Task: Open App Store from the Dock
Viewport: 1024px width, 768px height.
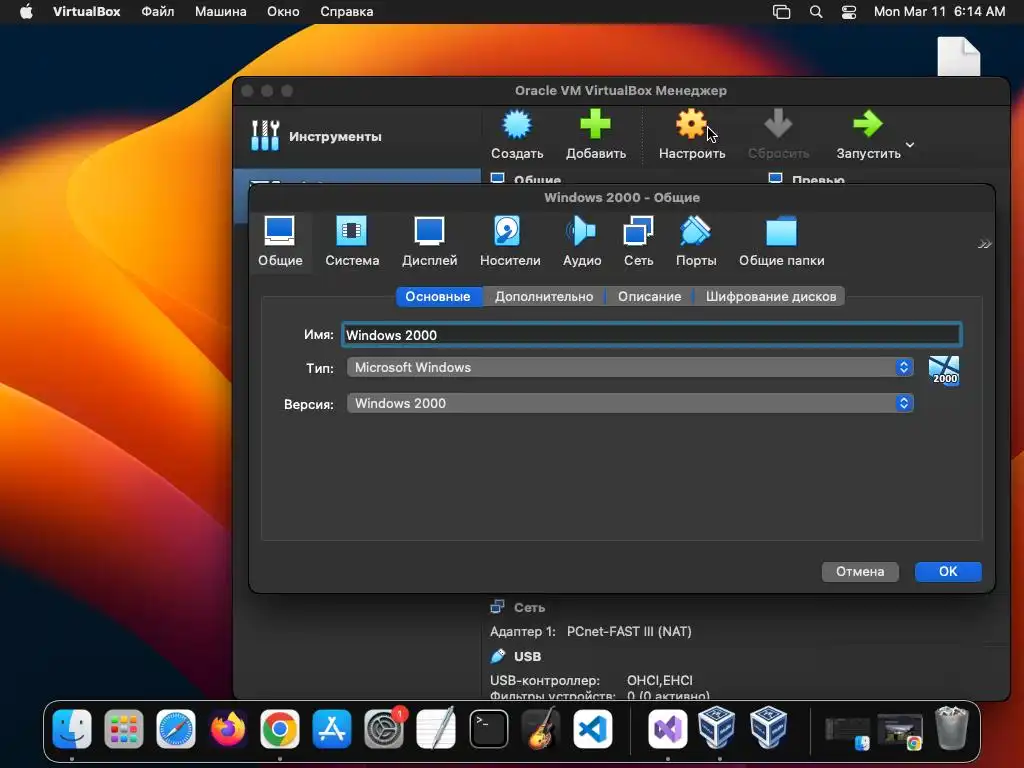Action: 332,728
